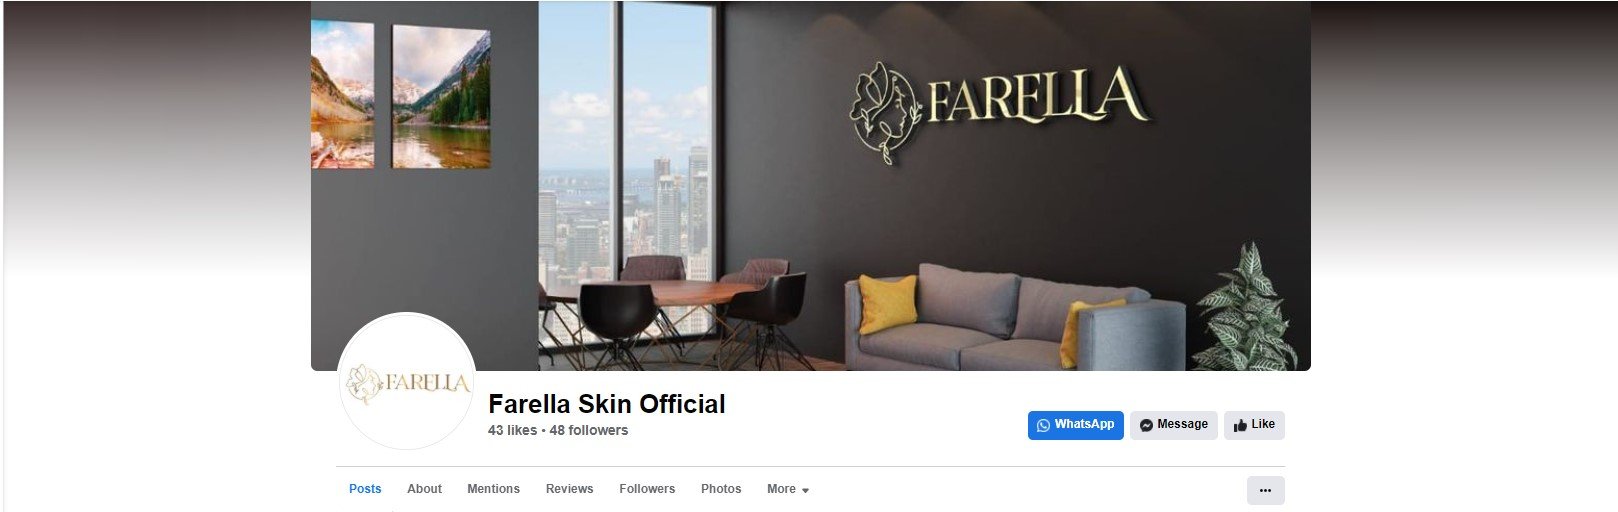Open the Photos tab
The height and width of the screenshot is (512, 1618).
tap(721, 489)
